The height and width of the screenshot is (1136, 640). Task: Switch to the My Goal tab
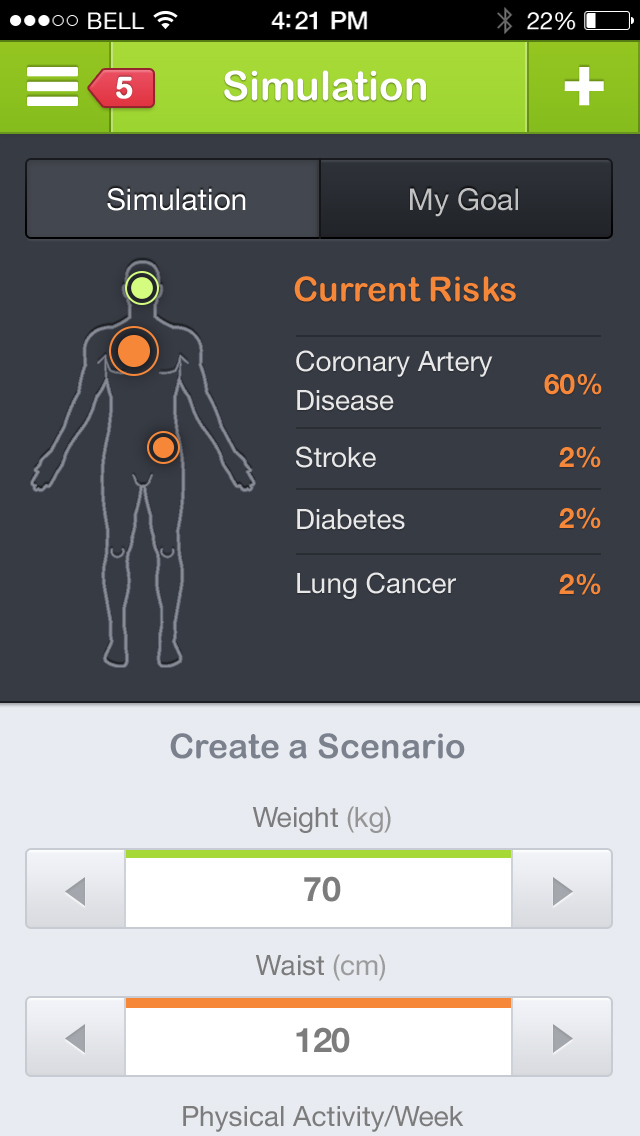tap(464, 200)
